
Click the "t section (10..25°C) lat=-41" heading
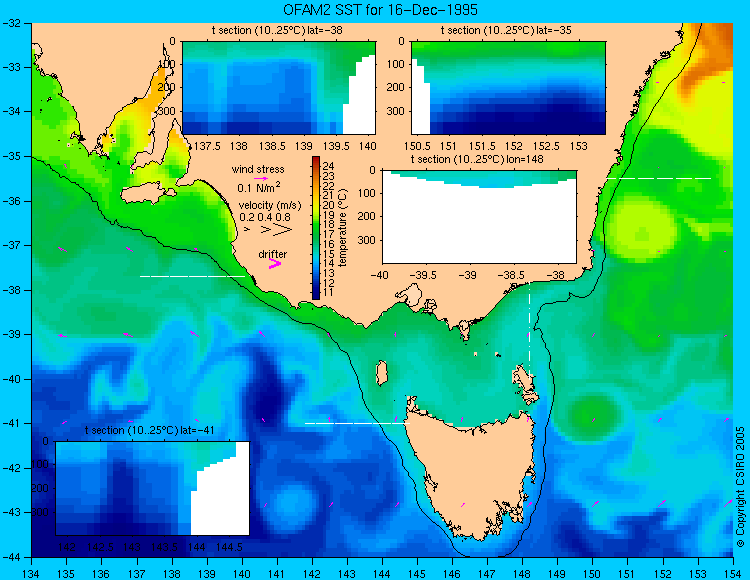point(149,430)
